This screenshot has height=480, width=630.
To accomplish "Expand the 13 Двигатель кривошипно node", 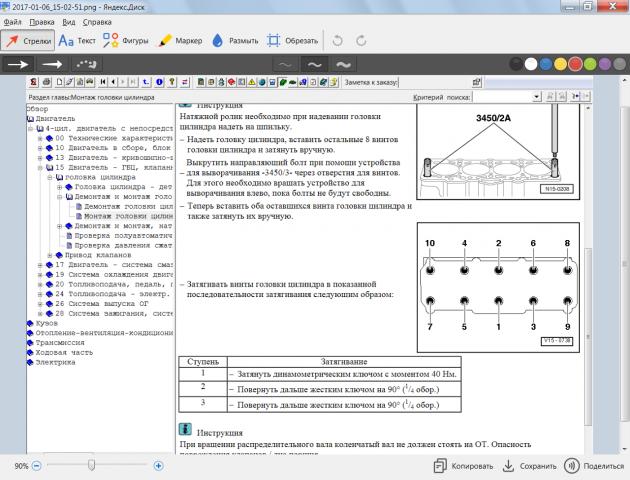I will coord(40,158).
